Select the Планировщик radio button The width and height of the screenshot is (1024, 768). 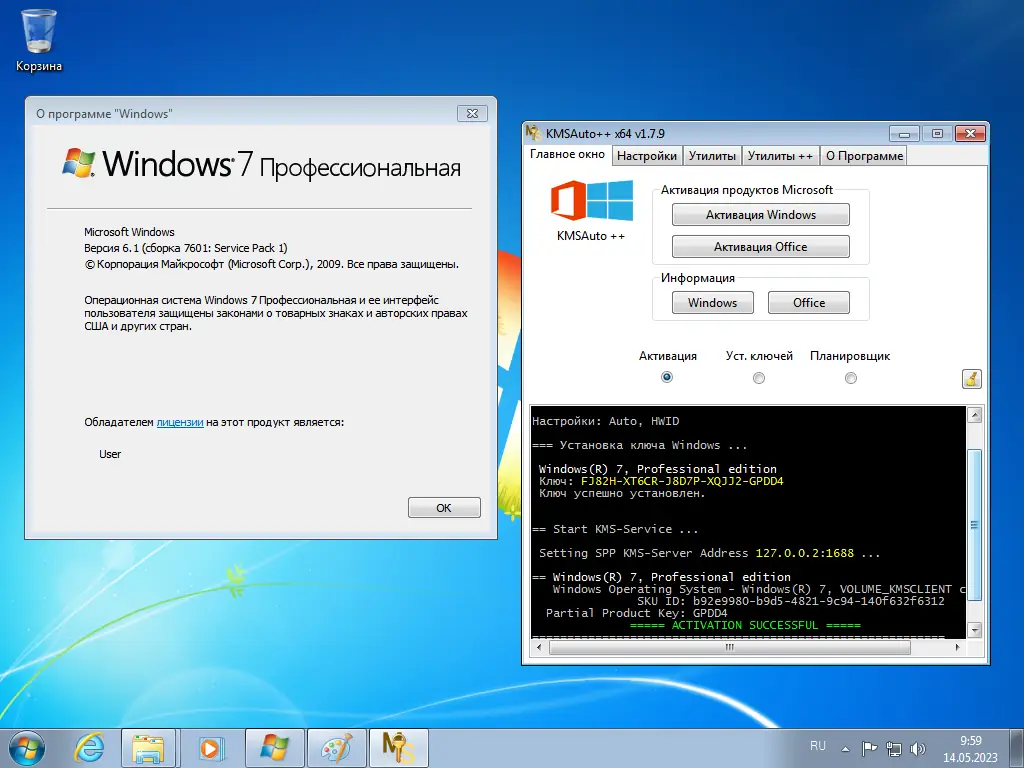tap(850, 377)
